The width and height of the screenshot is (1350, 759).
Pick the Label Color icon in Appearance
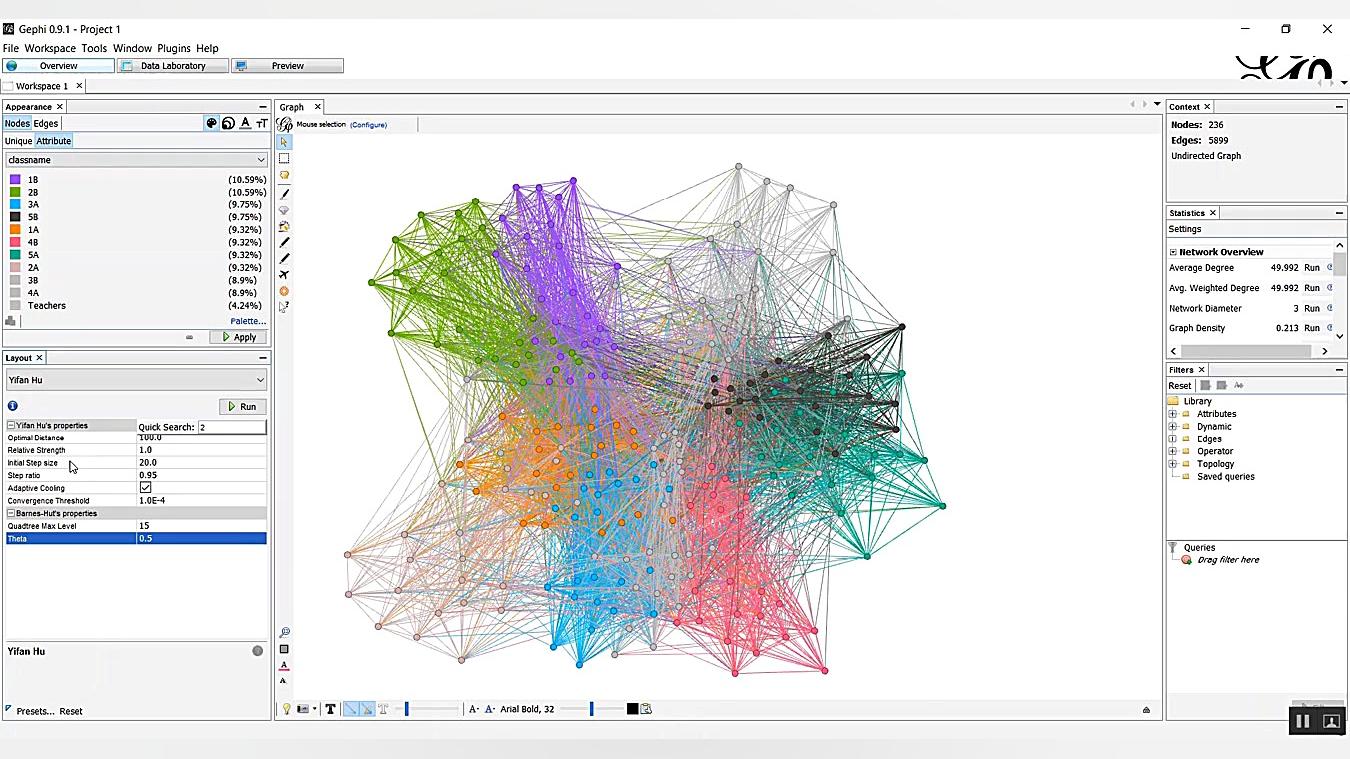tap(245, 123)
